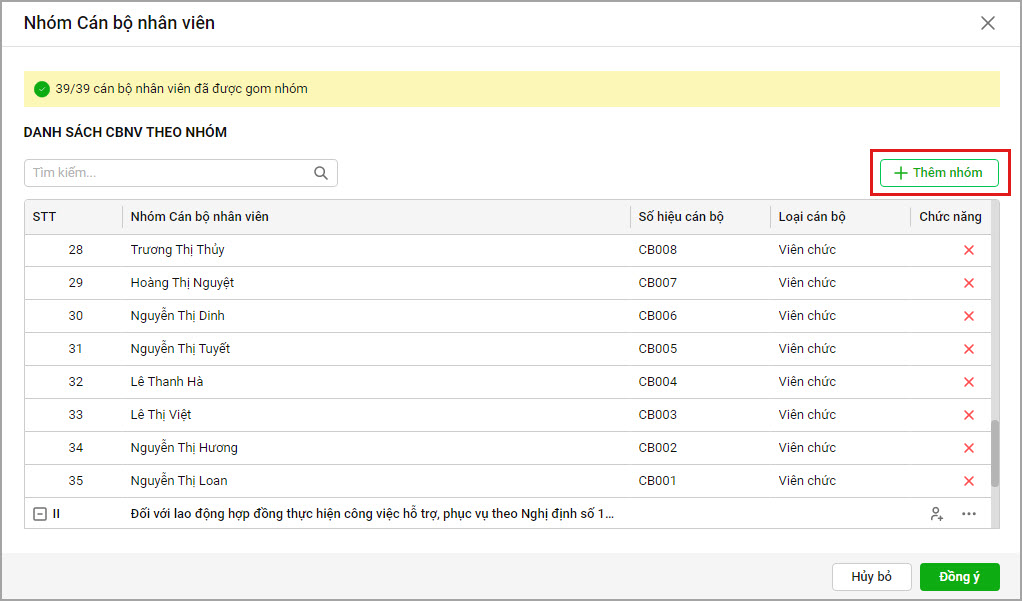Viewport: 1022px width, 601px height.
Task: Close the Nhóm Cán bộ nhân viên dialog
Action: coord(988,23)
